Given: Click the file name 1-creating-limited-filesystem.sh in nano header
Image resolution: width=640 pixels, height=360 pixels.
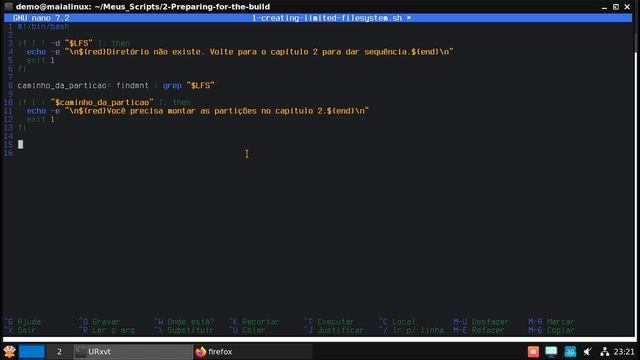Looking at the screenshot, I should tap(327, 18).
